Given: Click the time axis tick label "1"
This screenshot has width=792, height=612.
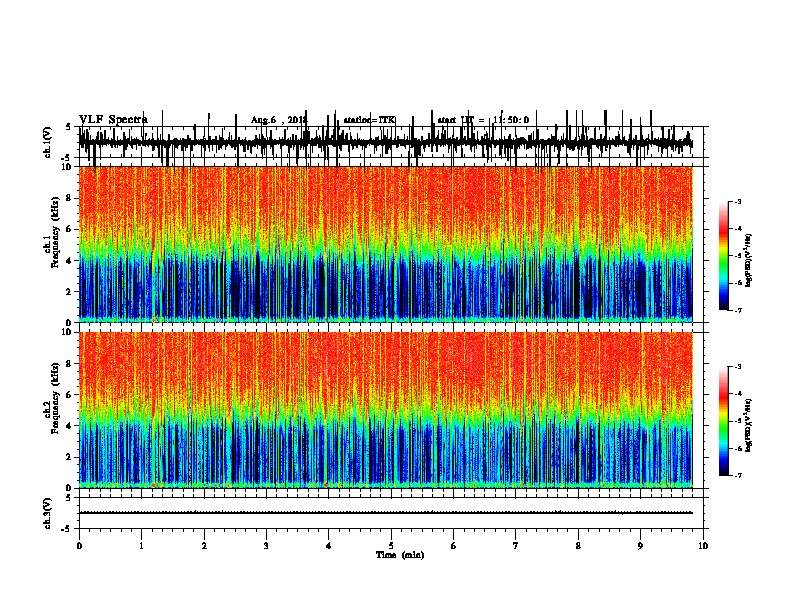Looking at the screenshot, I should click(x=141, y=546).
